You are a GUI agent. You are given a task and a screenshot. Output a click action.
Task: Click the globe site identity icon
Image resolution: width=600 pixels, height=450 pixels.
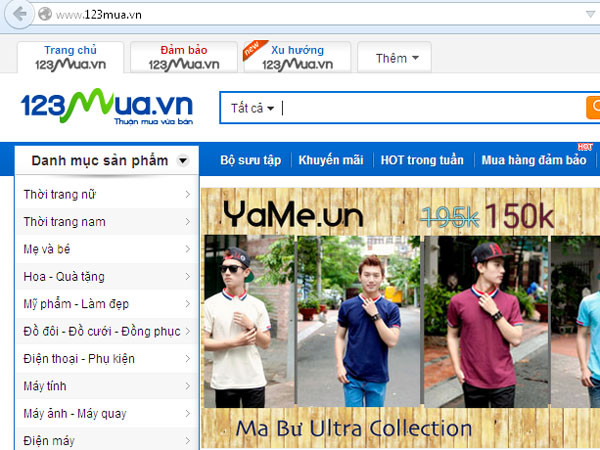pyautogui.click(x=45, y=14)
